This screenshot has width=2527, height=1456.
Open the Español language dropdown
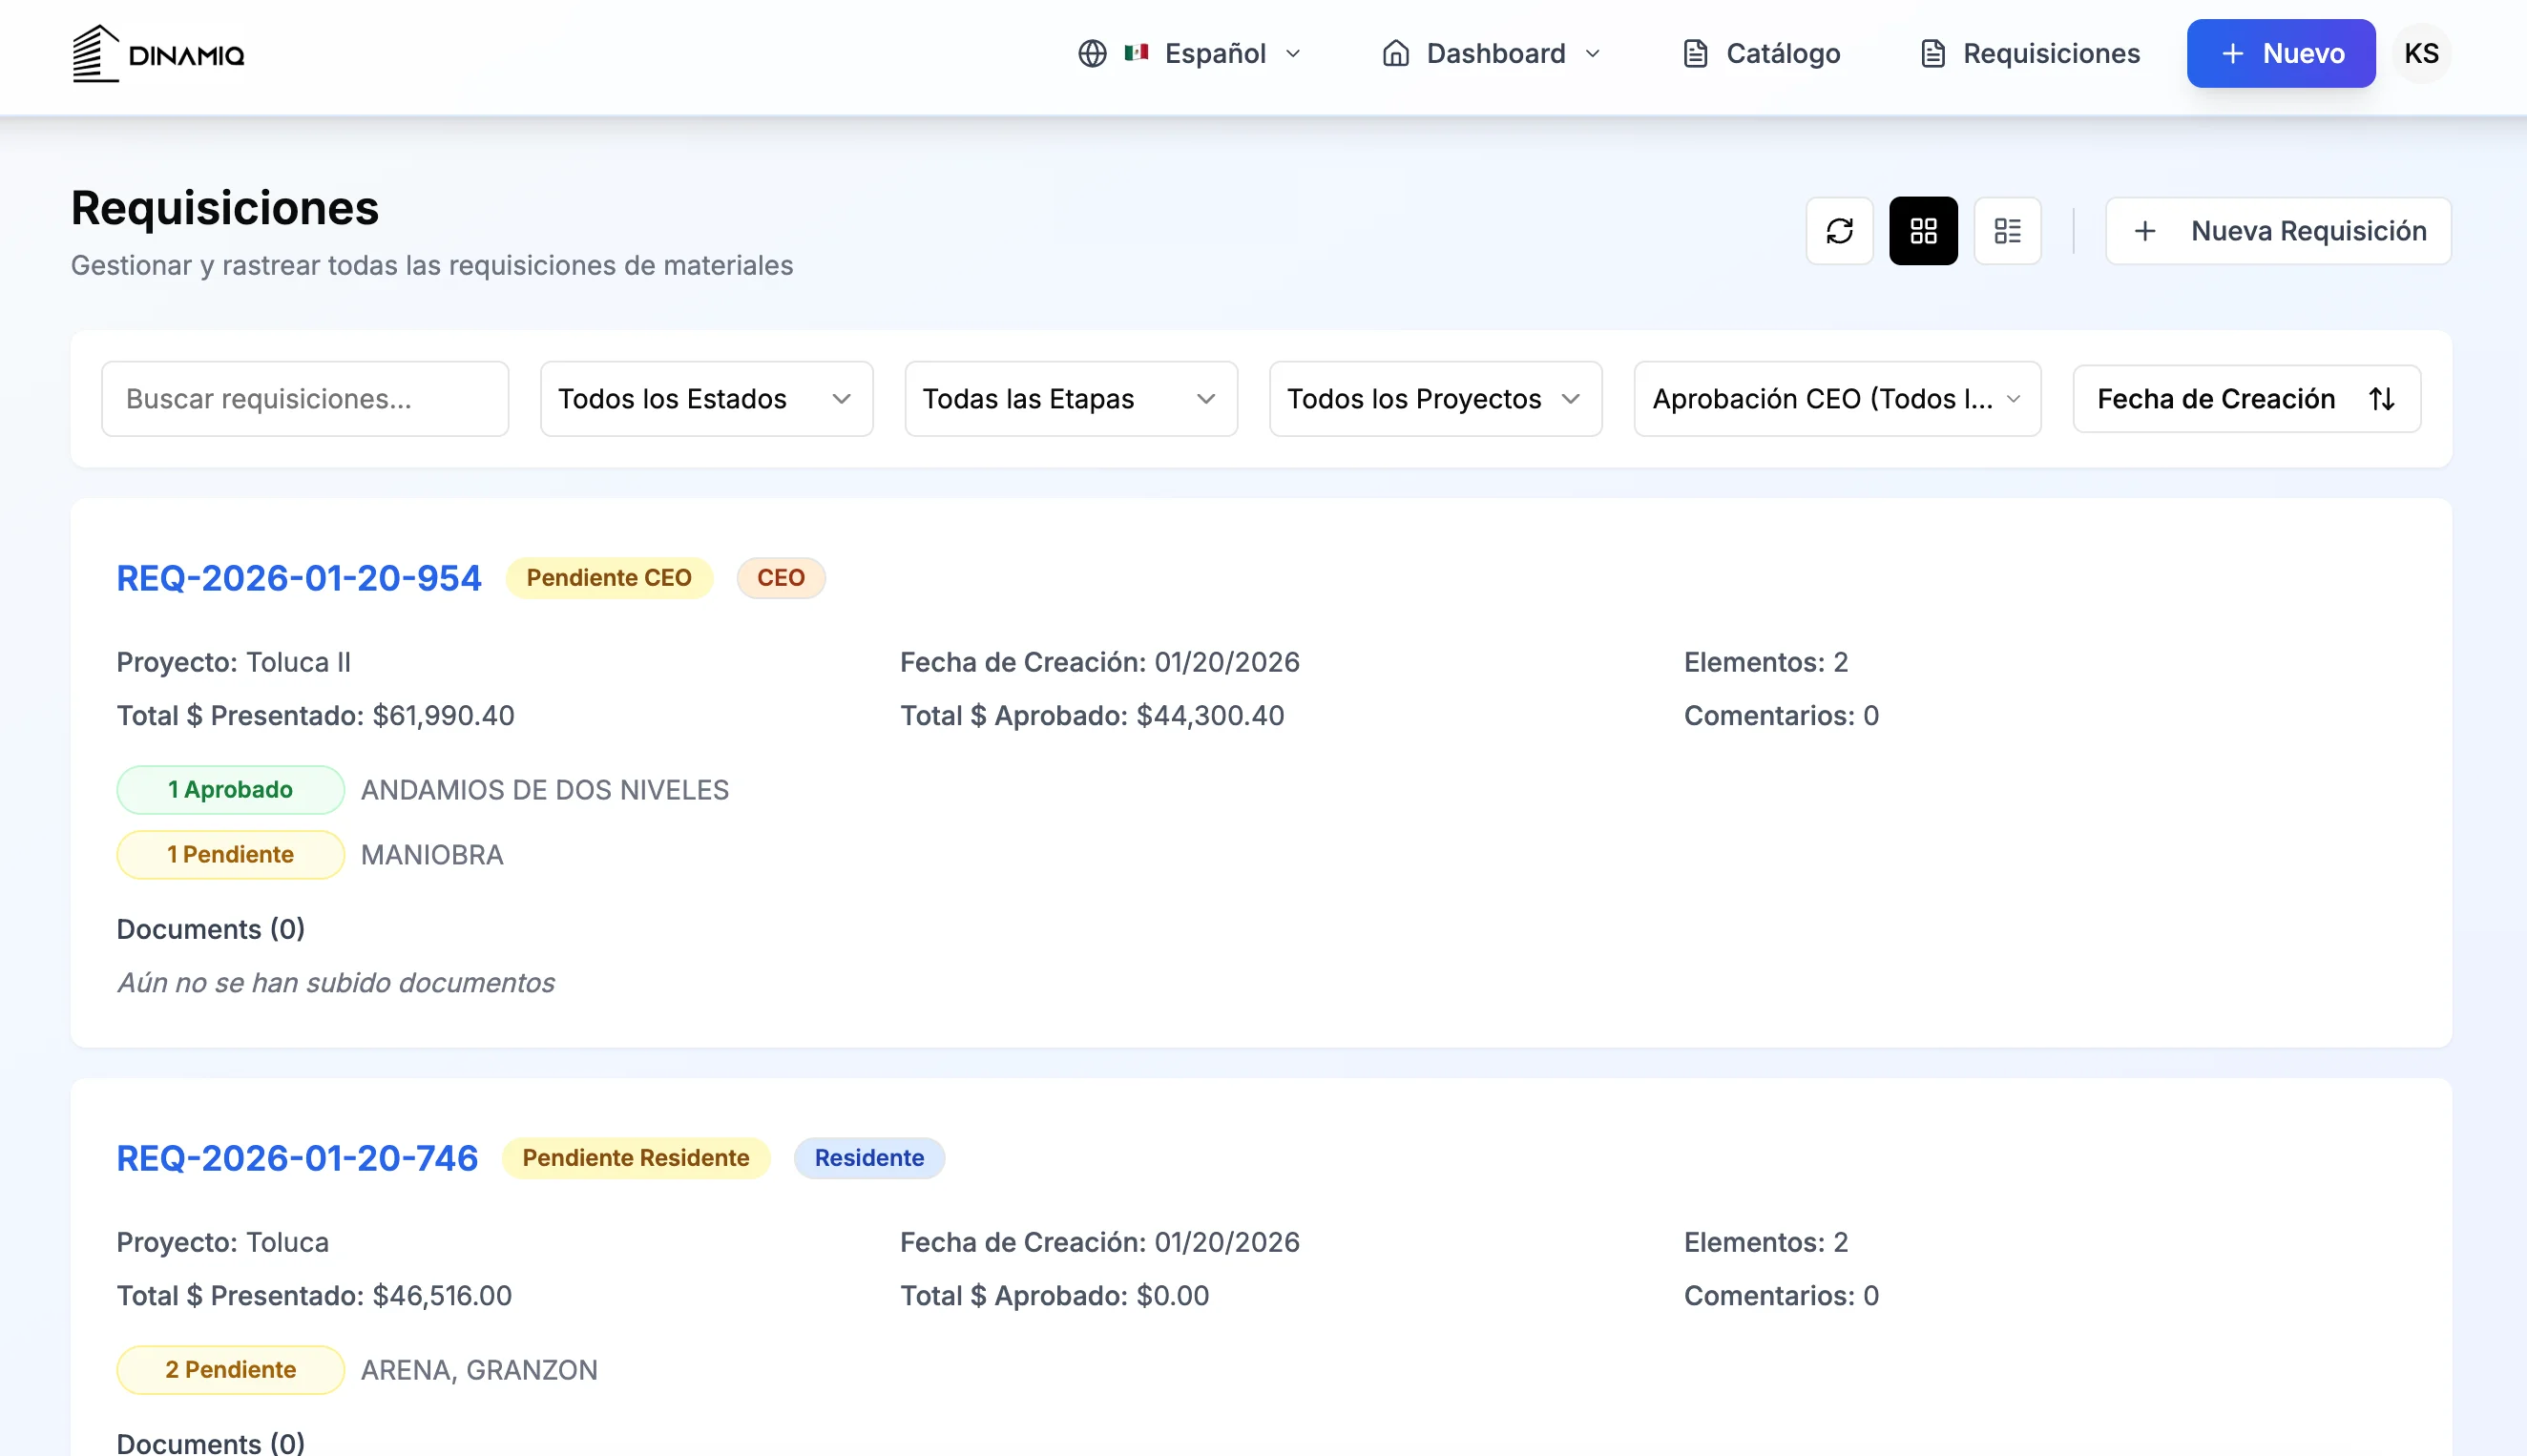(x=1190, y=53)
